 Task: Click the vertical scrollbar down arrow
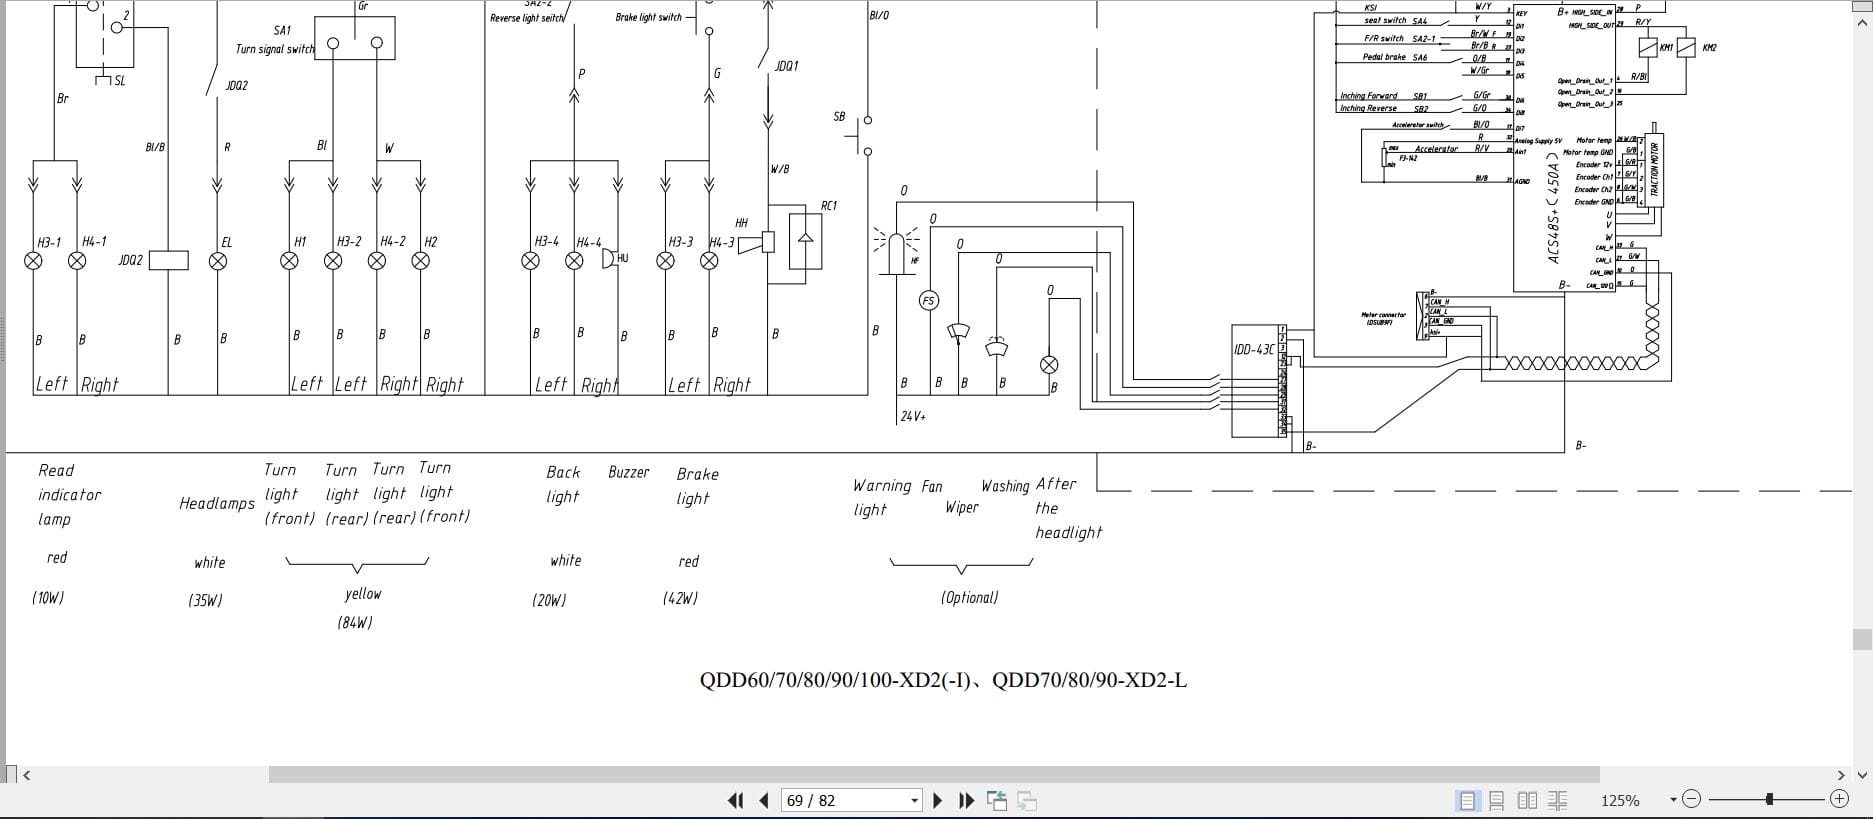pyautogui.click(x=1862, y=774)
